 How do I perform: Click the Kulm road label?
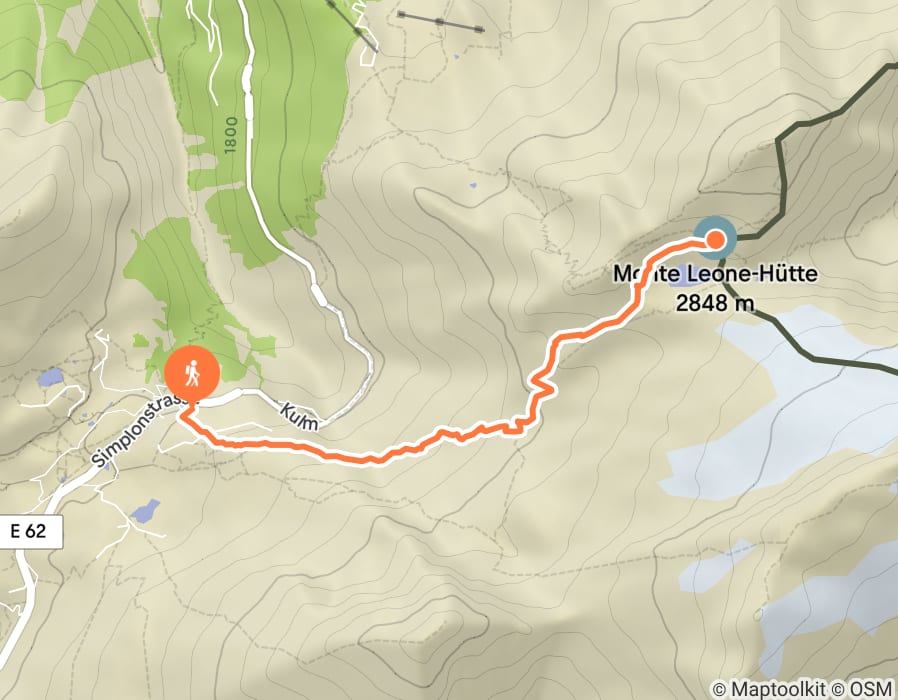tap(300, 416)
